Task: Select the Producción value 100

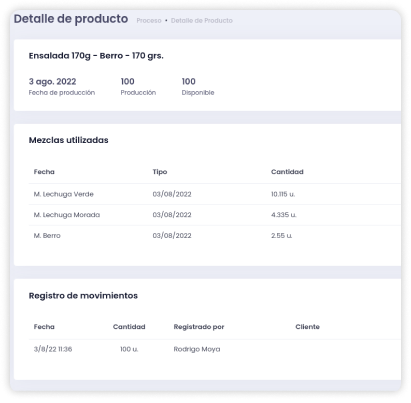Action: pos(127,82)
